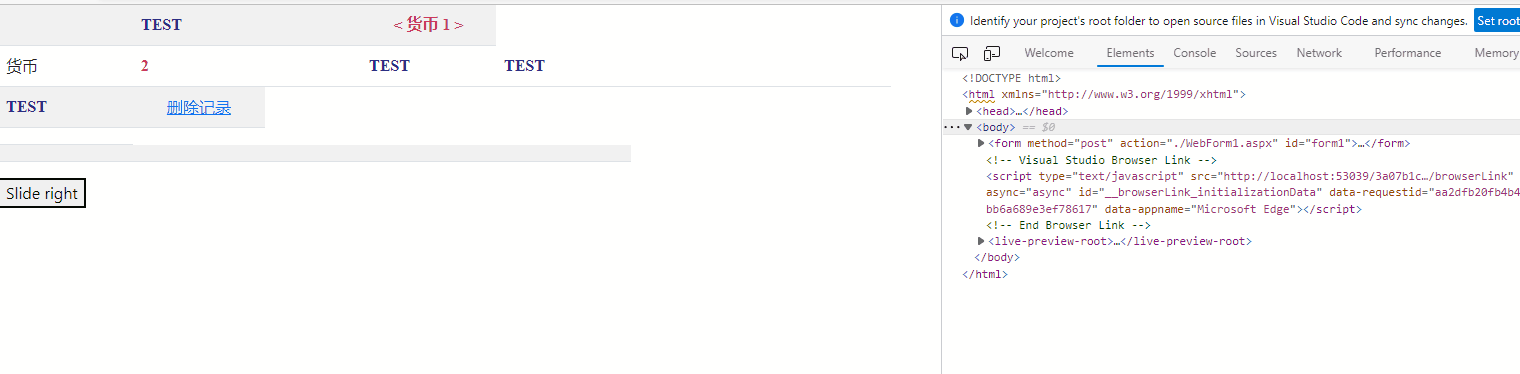Click the 删除记录 link
This screenshot has height=374, width=1520.
(x=199, y=108)
